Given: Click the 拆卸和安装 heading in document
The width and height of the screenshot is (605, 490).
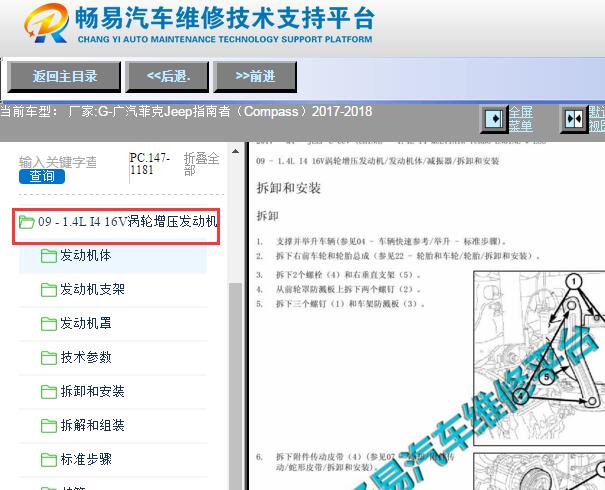Looking at the screenshot, I should (289, 188).
